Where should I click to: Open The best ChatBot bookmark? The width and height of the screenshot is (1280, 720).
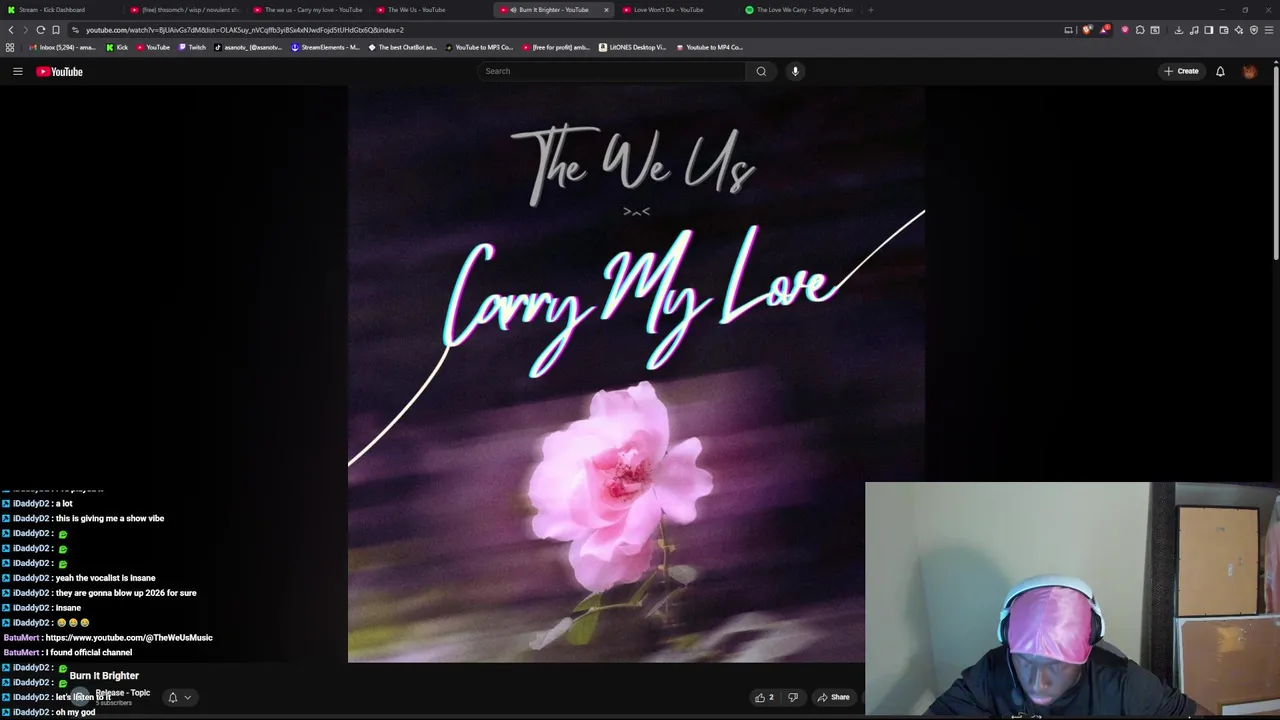pos(403,47)
